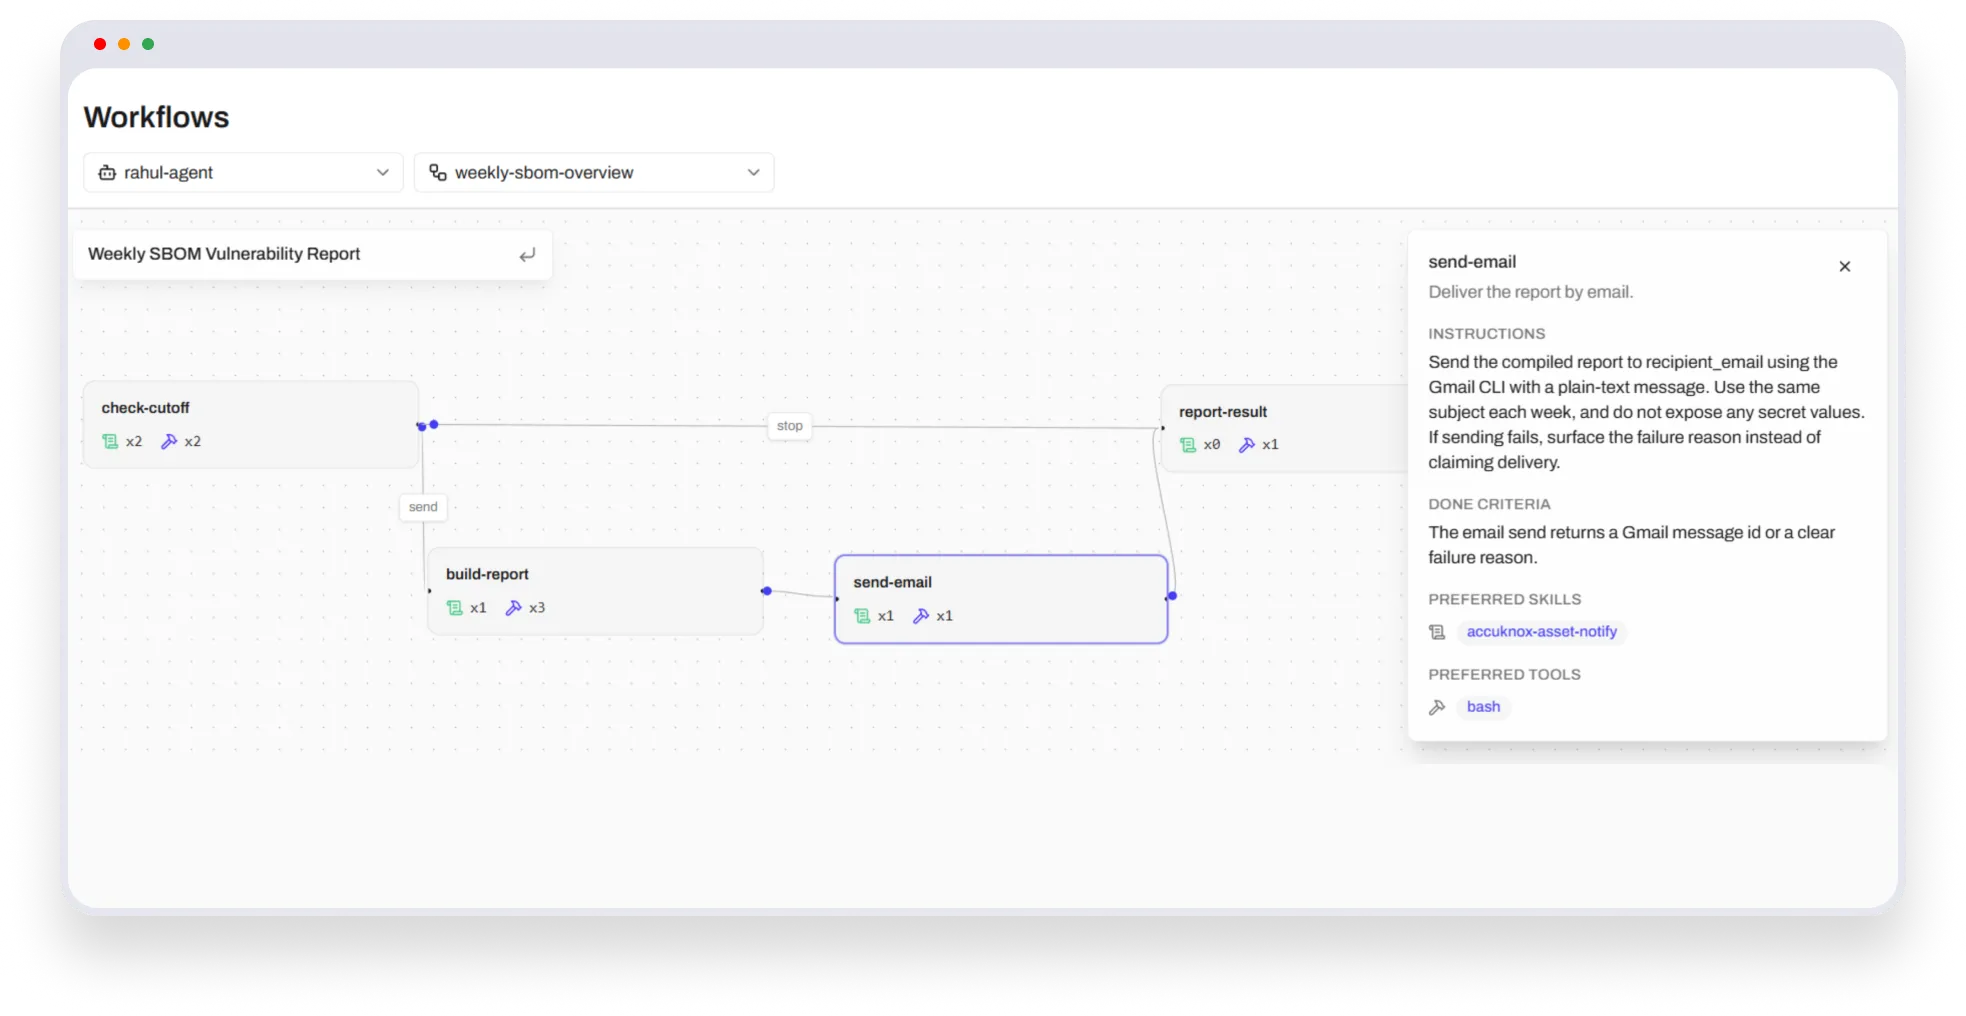Click 'Deliver the report by email.' text
The width and height of the screenshot is (1966, 1016).
pos(1530,292)
